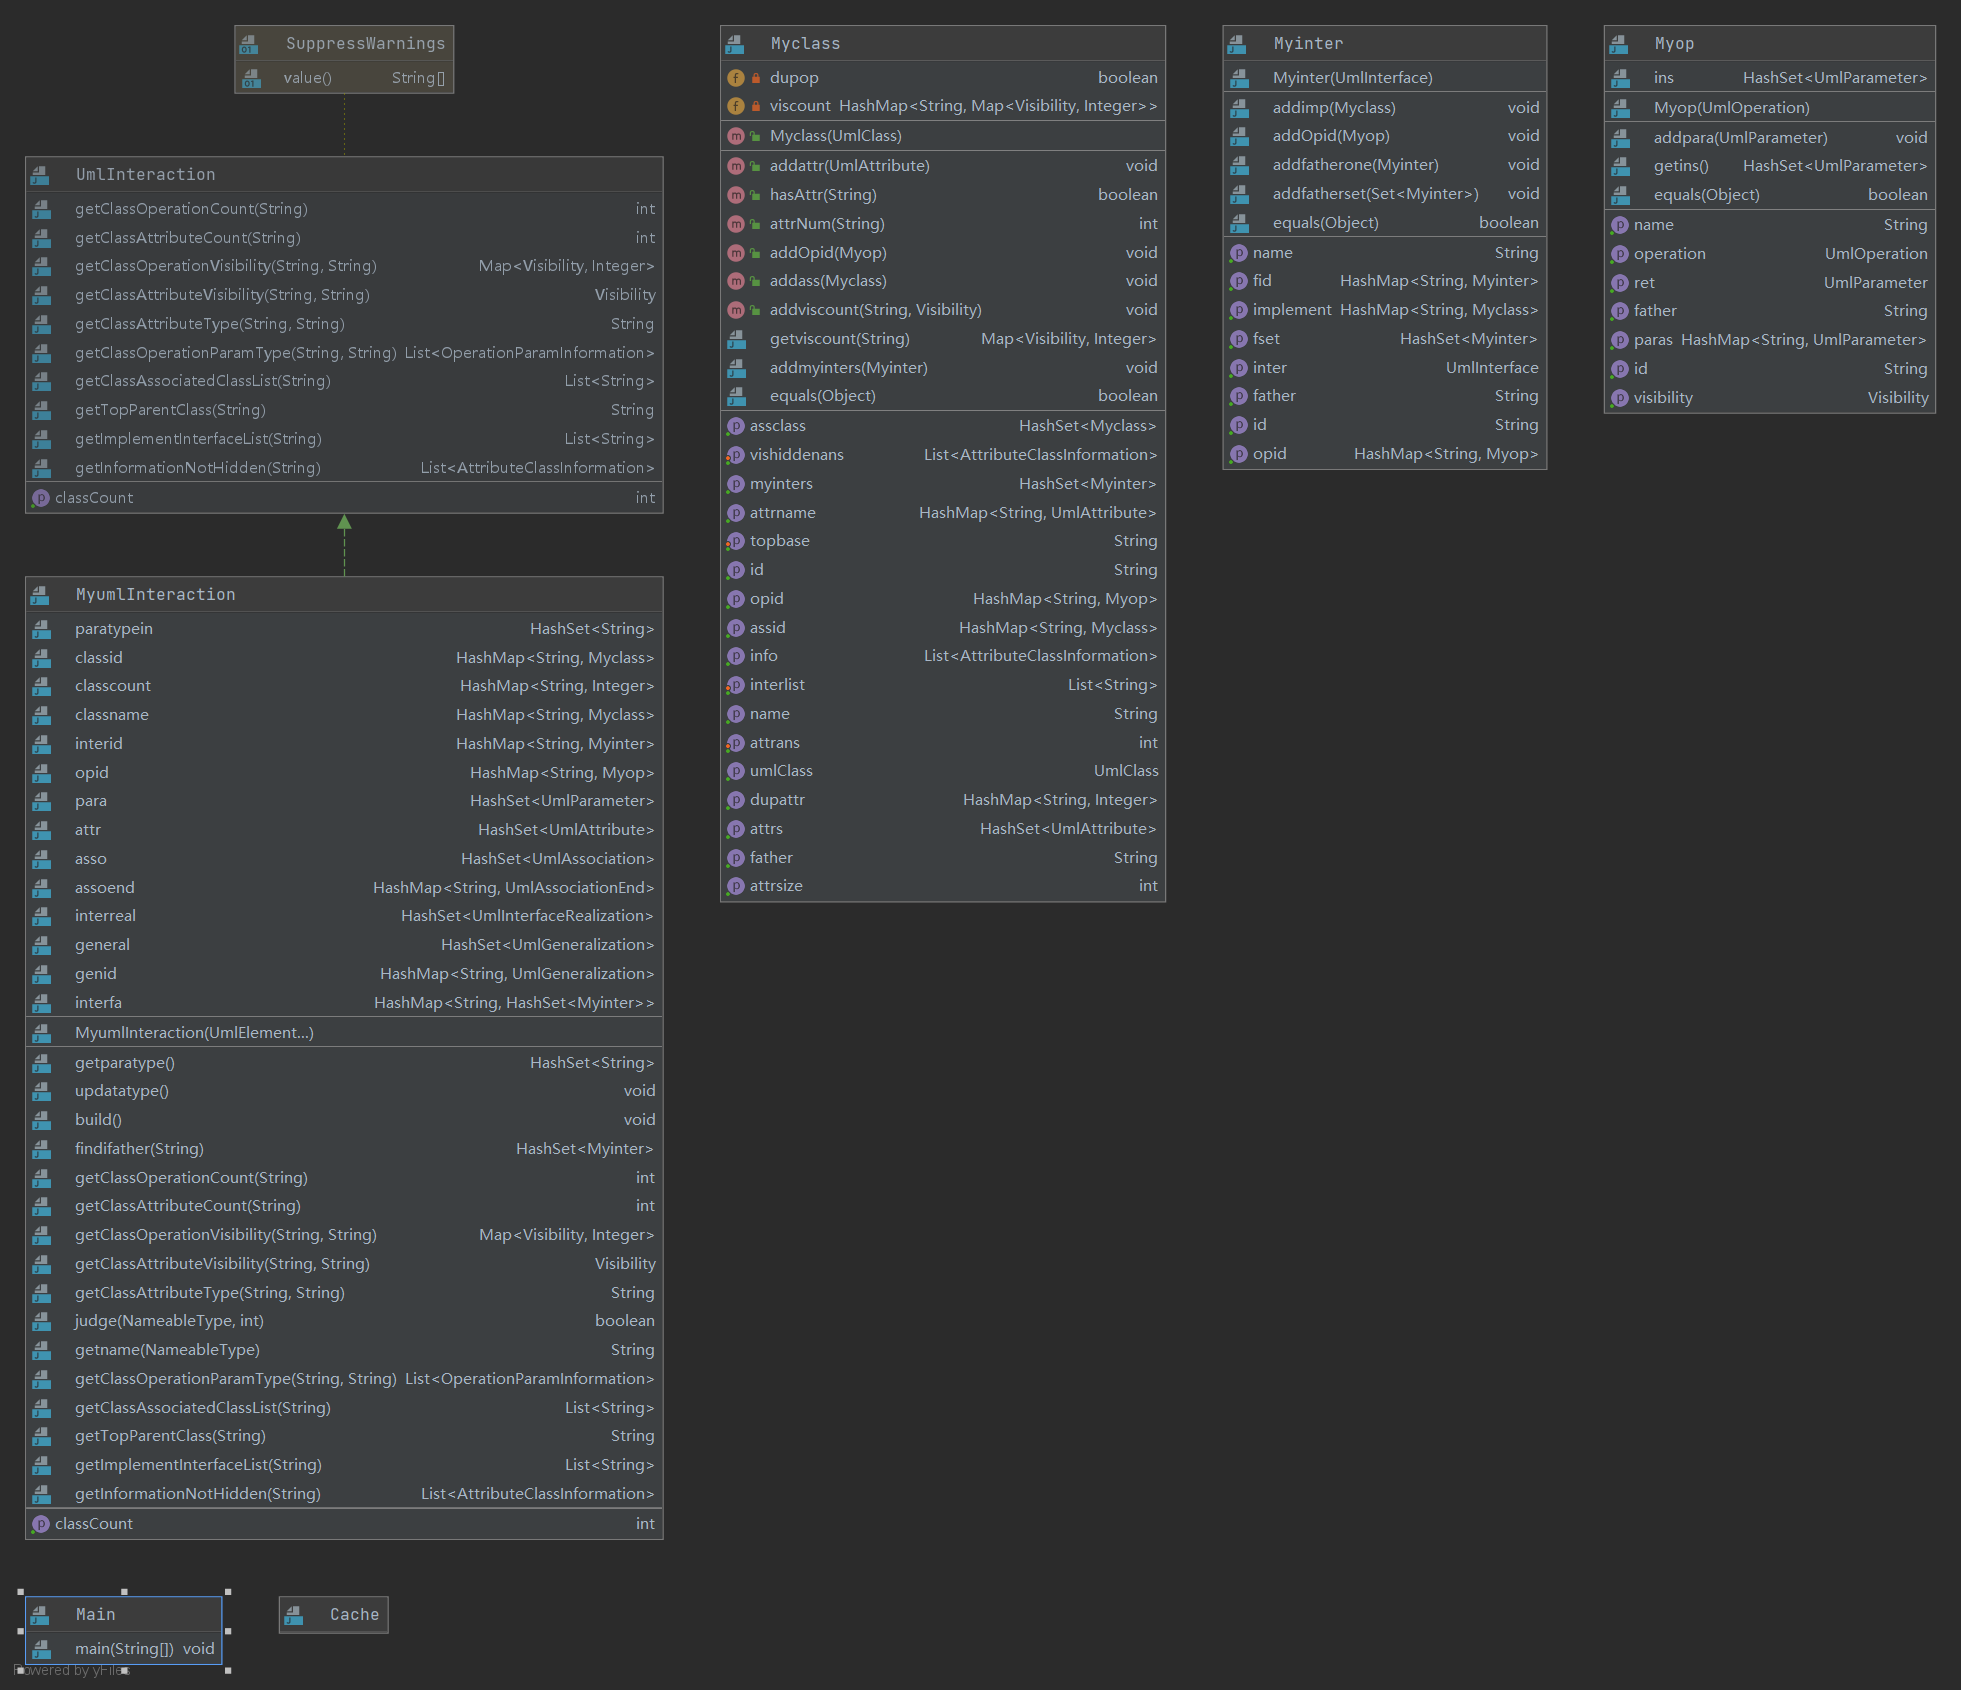Click the build() method in MyumlInteraction
The width and height of the screenshot is (1961, 1690).
pos(98,1120)
